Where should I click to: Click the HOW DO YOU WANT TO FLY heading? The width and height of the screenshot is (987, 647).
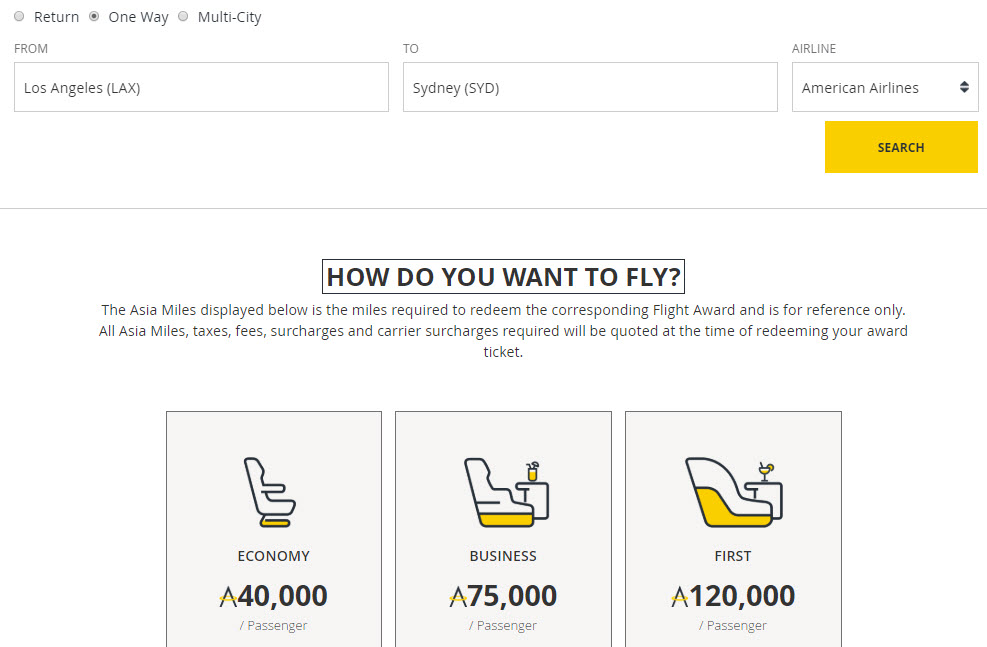pyautogui.click(x=503, y=277)
